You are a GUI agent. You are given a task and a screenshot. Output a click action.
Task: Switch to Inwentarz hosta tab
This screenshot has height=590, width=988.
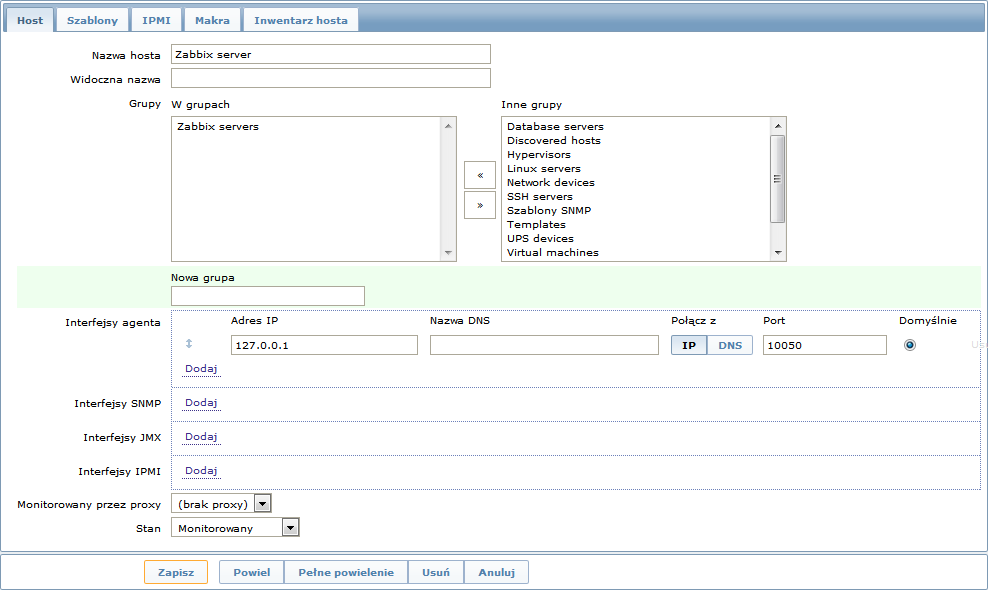(301, 20)
